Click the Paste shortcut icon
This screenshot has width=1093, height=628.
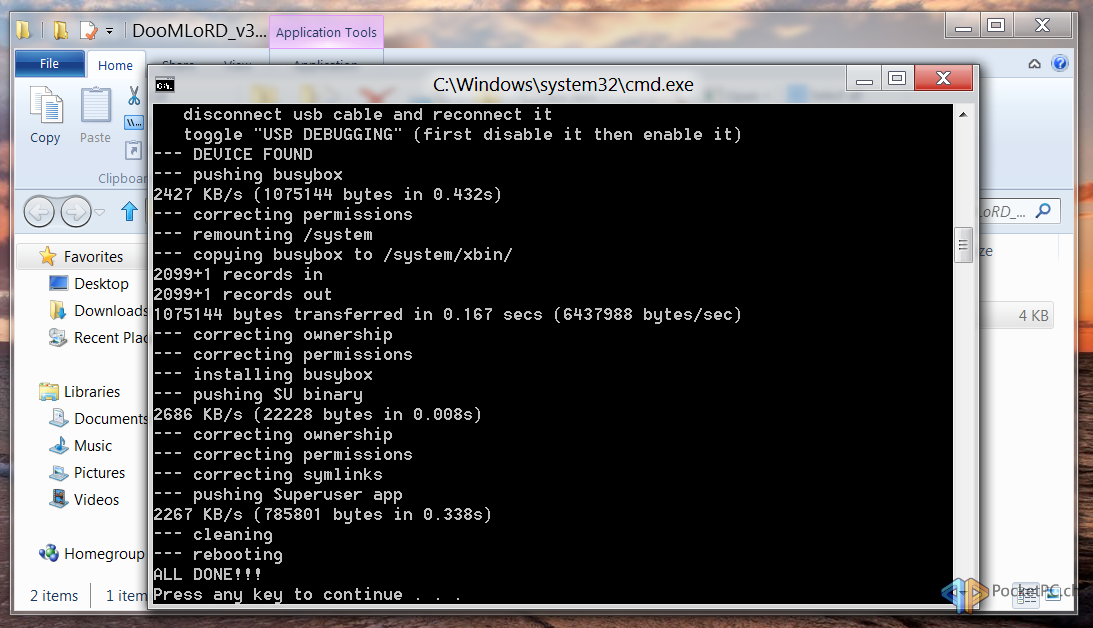click(134, 150)
